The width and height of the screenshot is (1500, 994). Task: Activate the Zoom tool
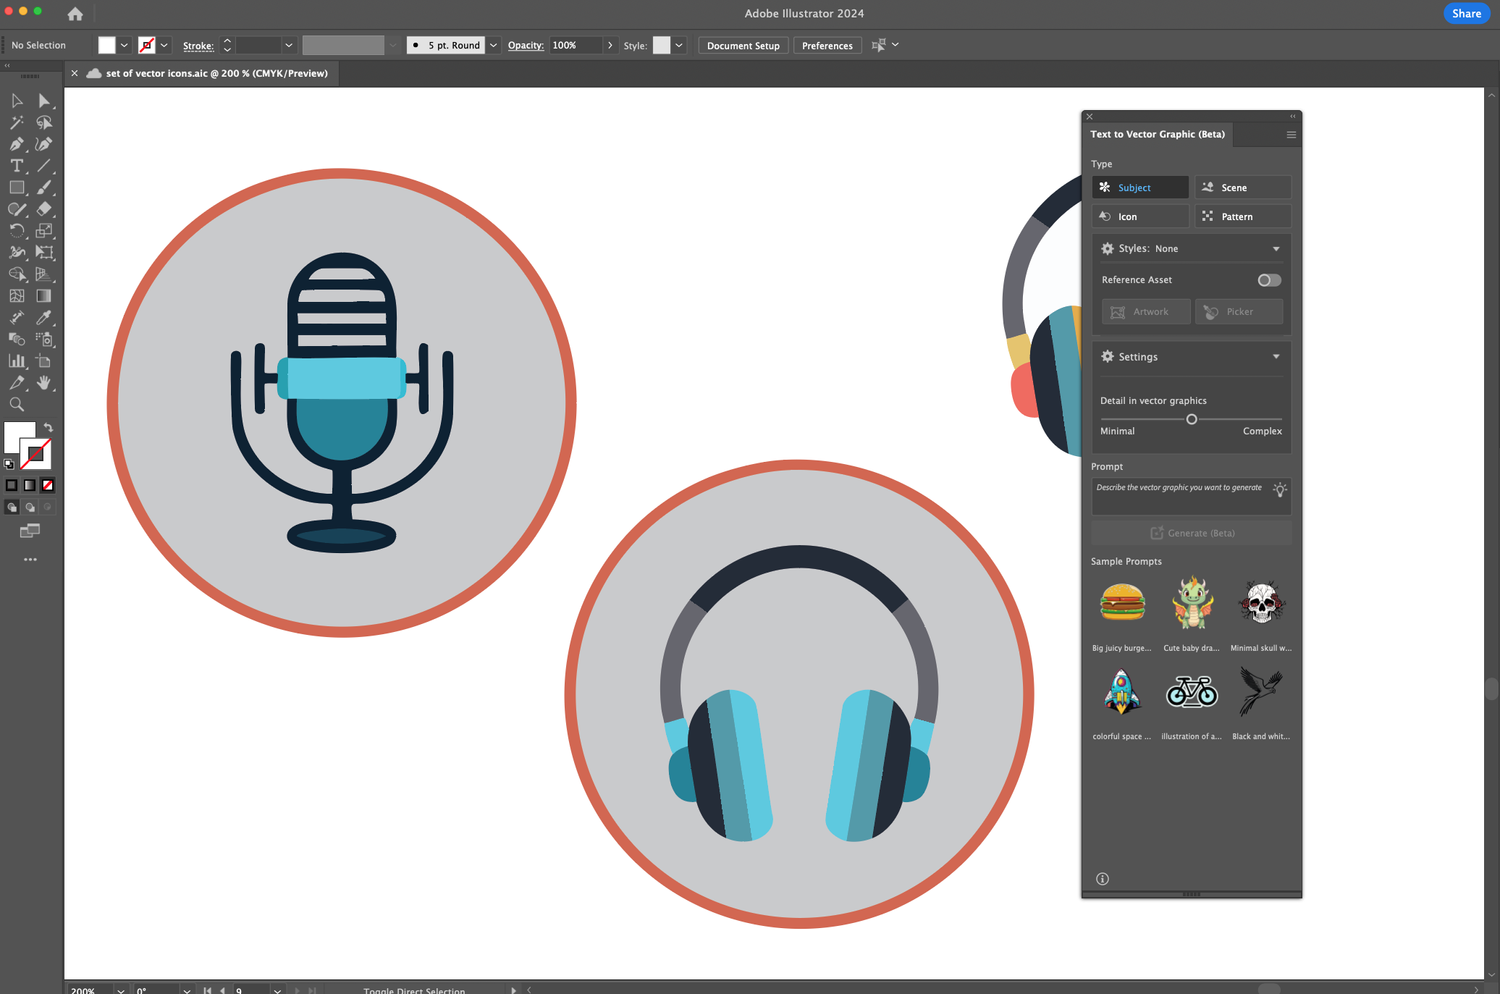(16, 404)
